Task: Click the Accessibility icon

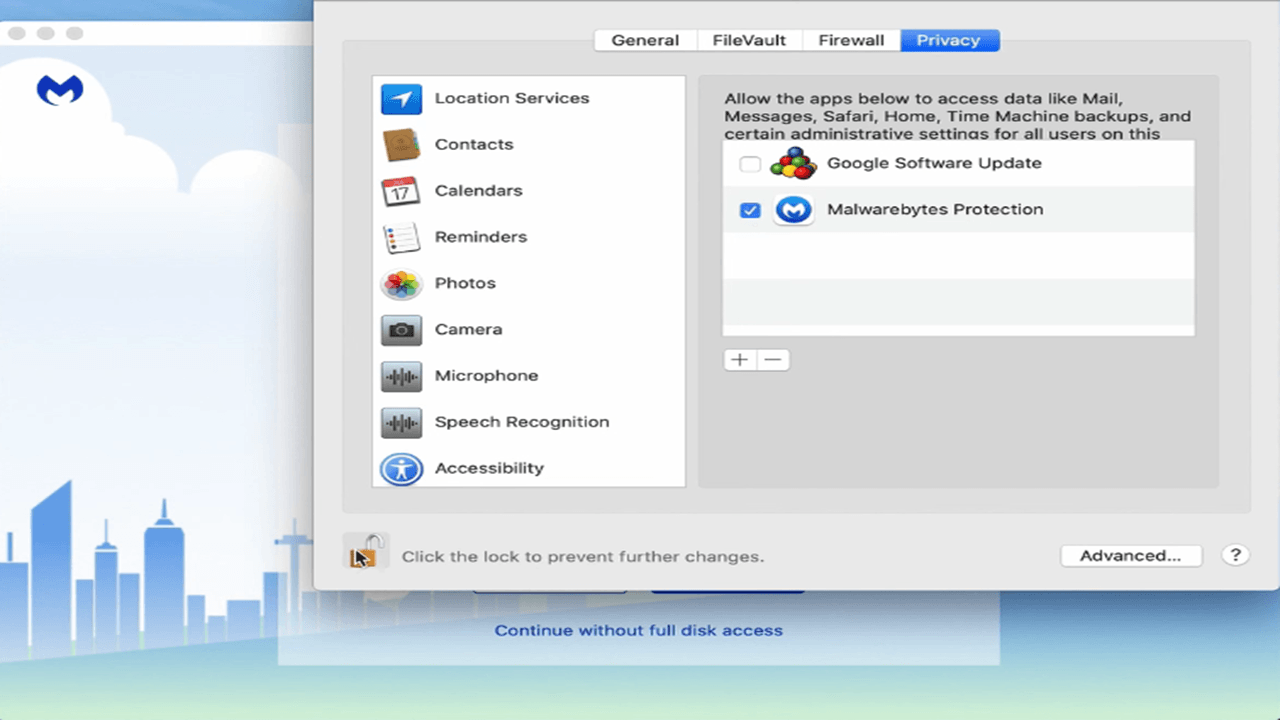Action: [x=401, y=469]
